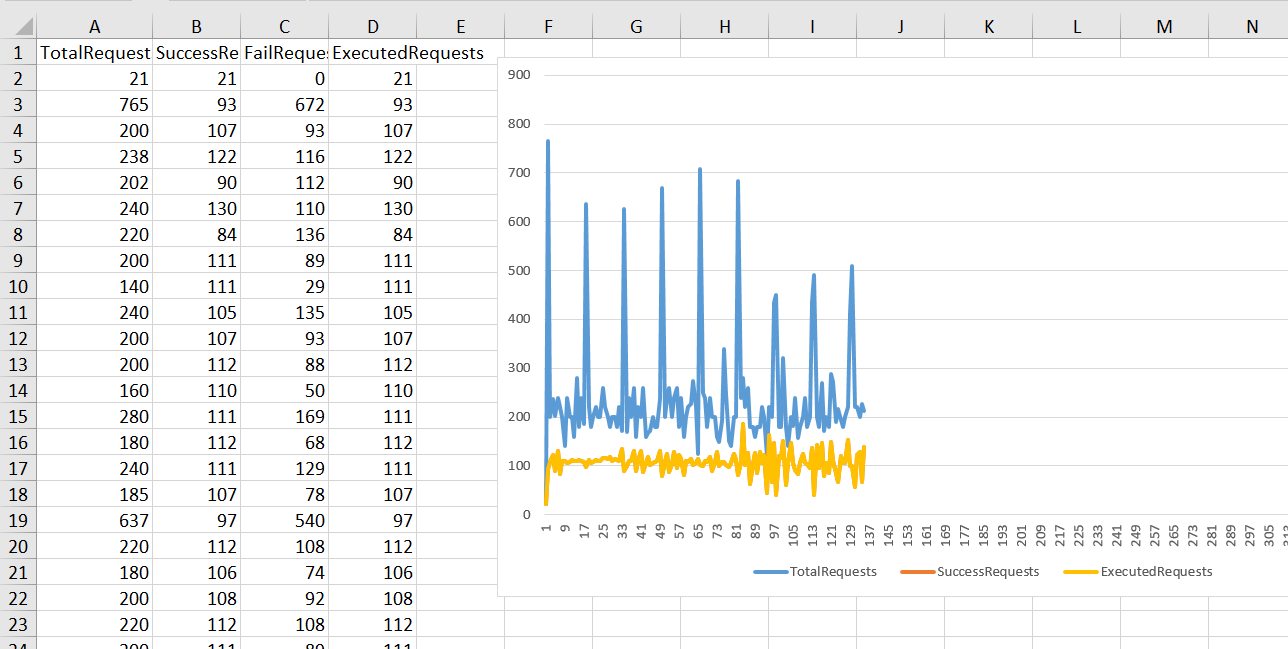Click the blue line's peak near 765
Viewport: 1288px width, 649px height.
[x=548, y=142]
